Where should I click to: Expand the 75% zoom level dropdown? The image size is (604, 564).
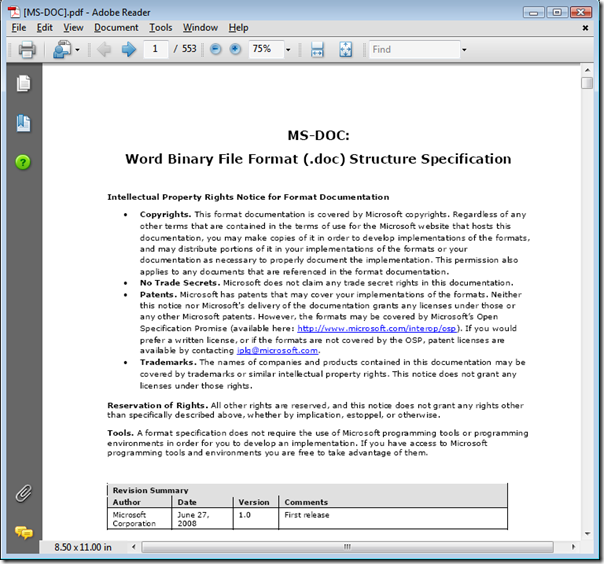(x=288, y=50)
